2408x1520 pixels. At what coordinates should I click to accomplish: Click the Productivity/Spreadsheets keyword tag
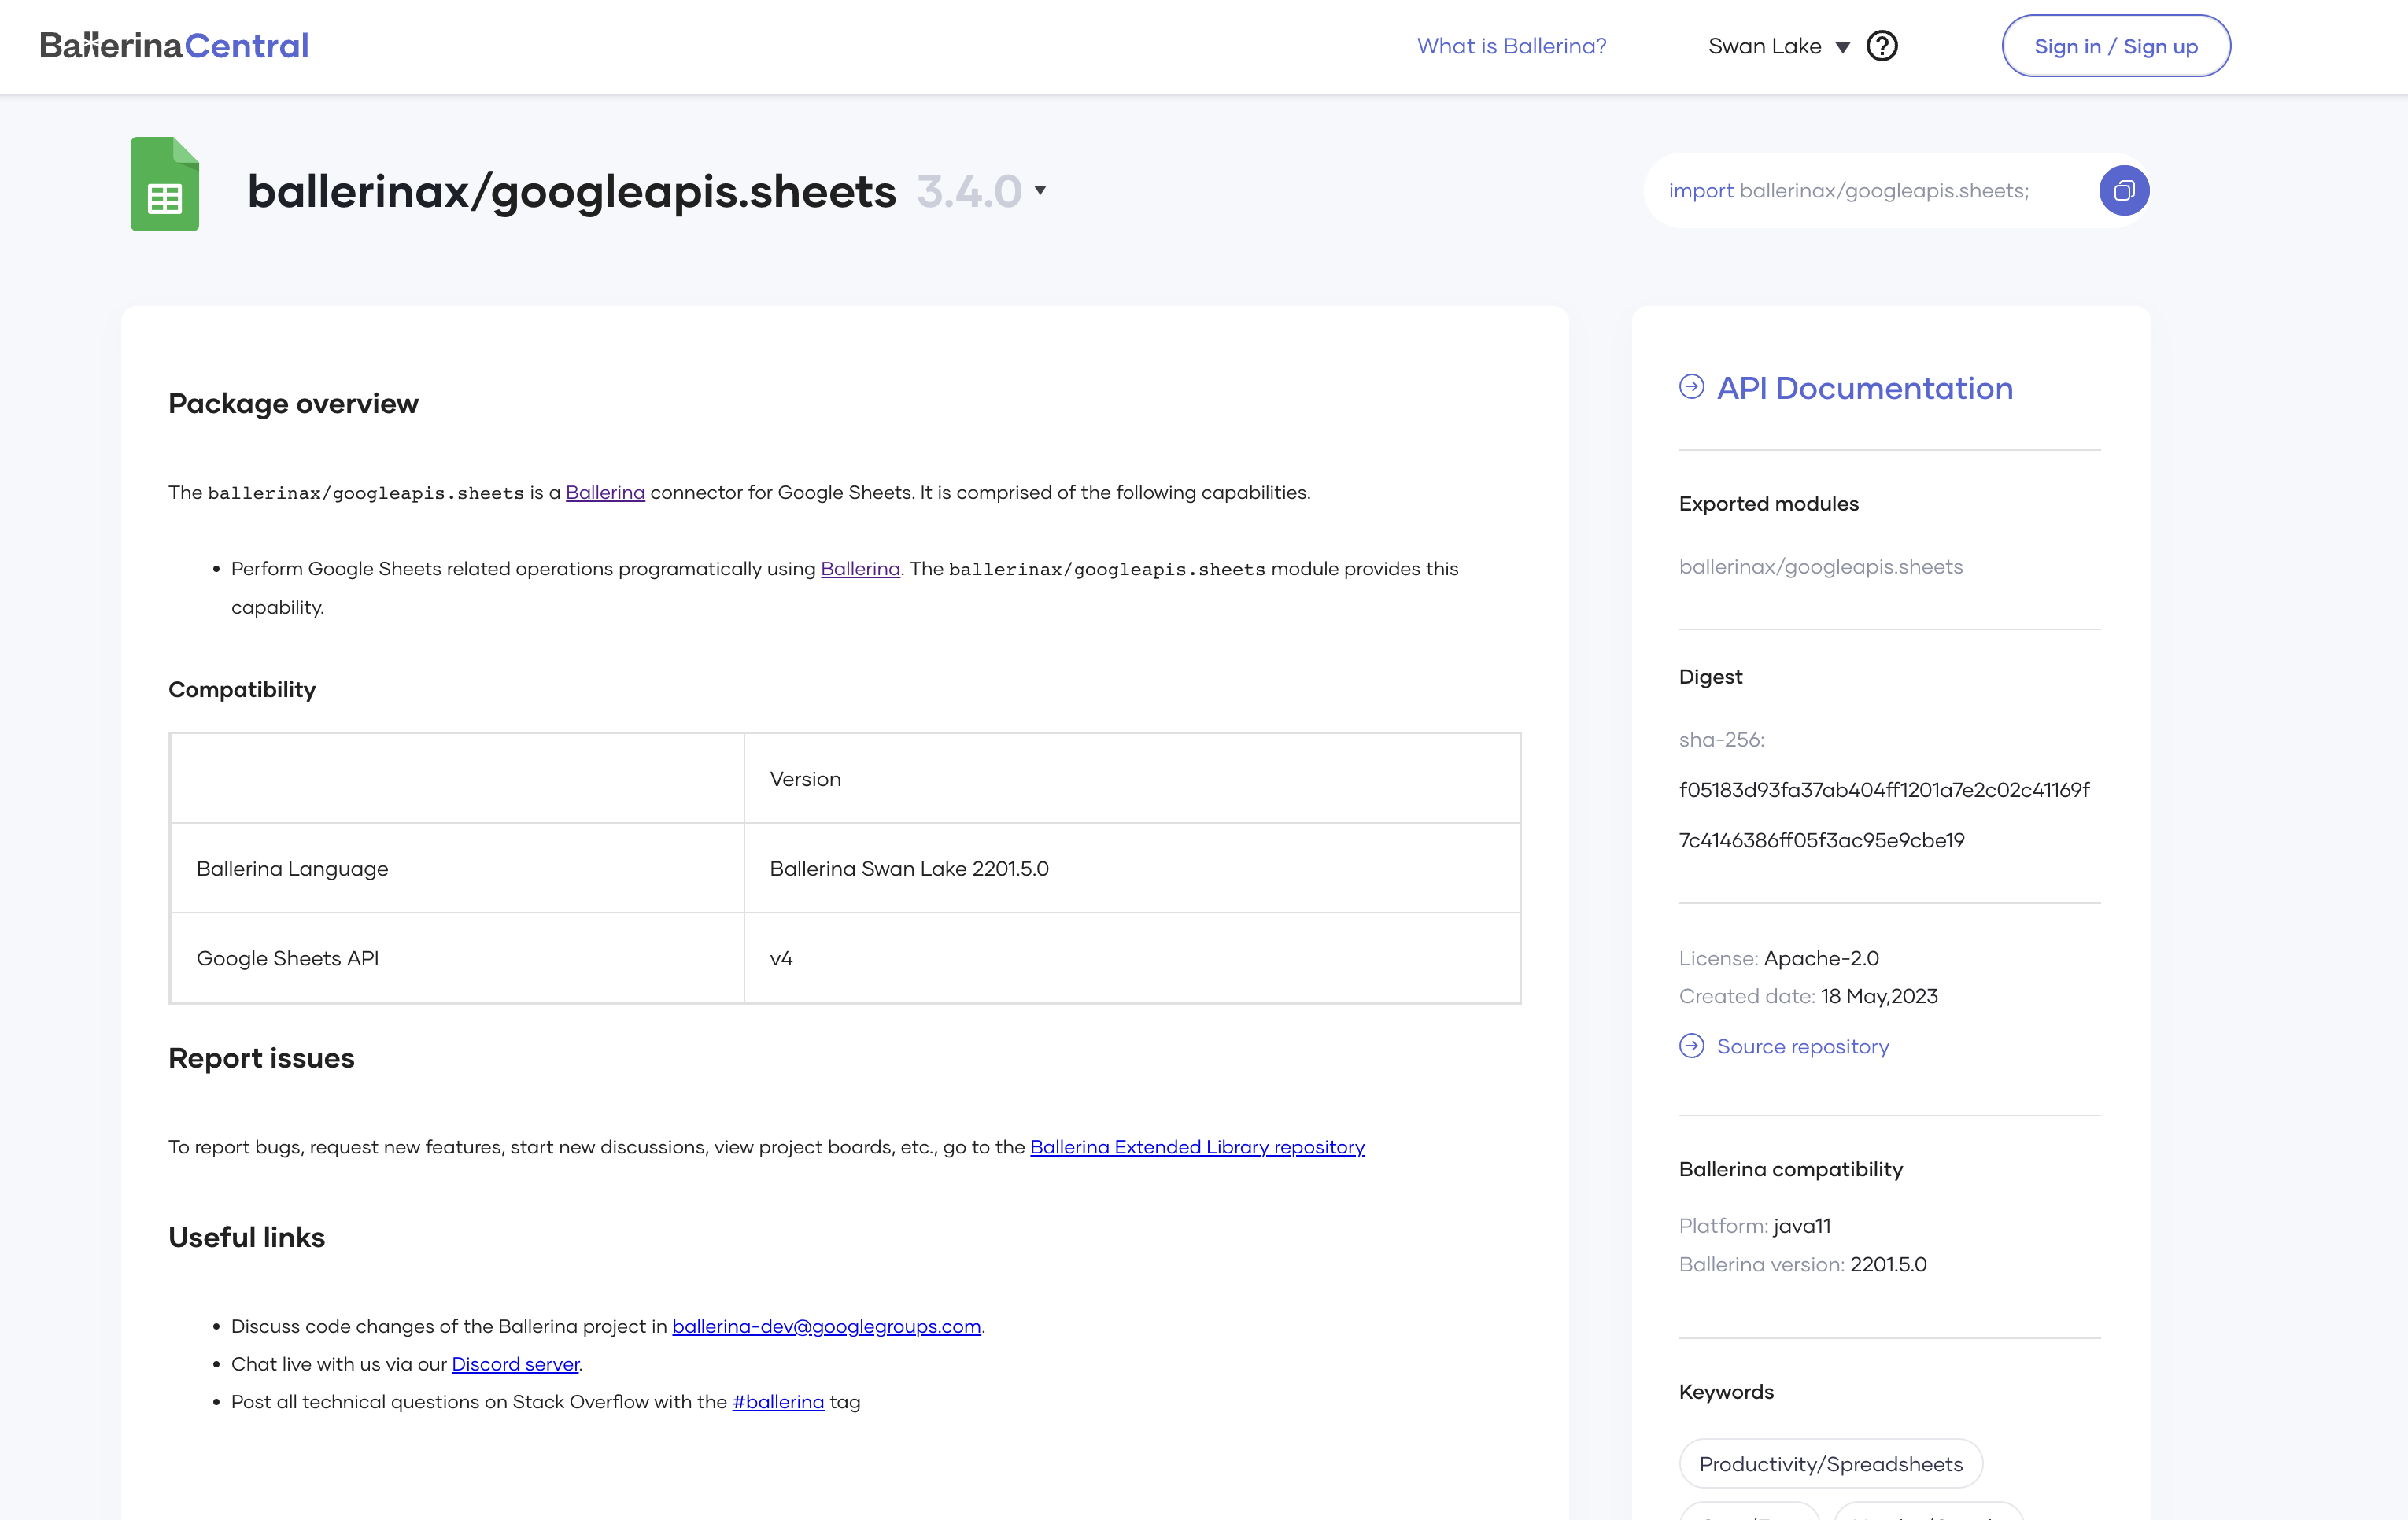click(x=1830, y=1464)
